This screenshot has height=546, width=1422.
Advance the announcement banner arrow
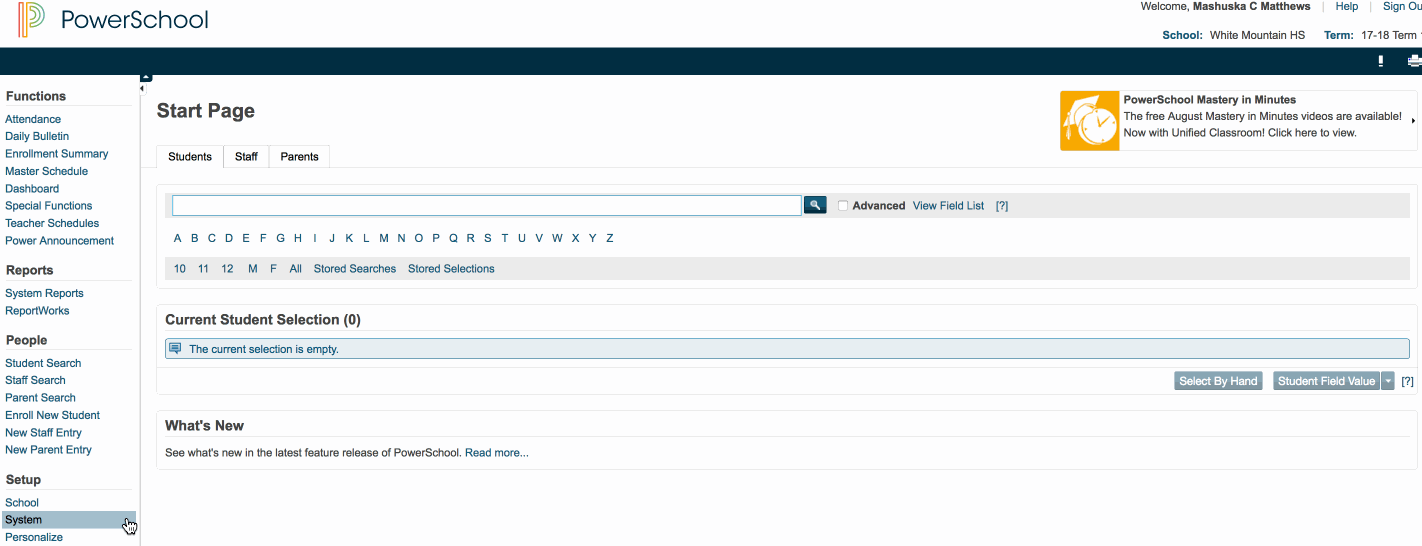[1413, 121]
